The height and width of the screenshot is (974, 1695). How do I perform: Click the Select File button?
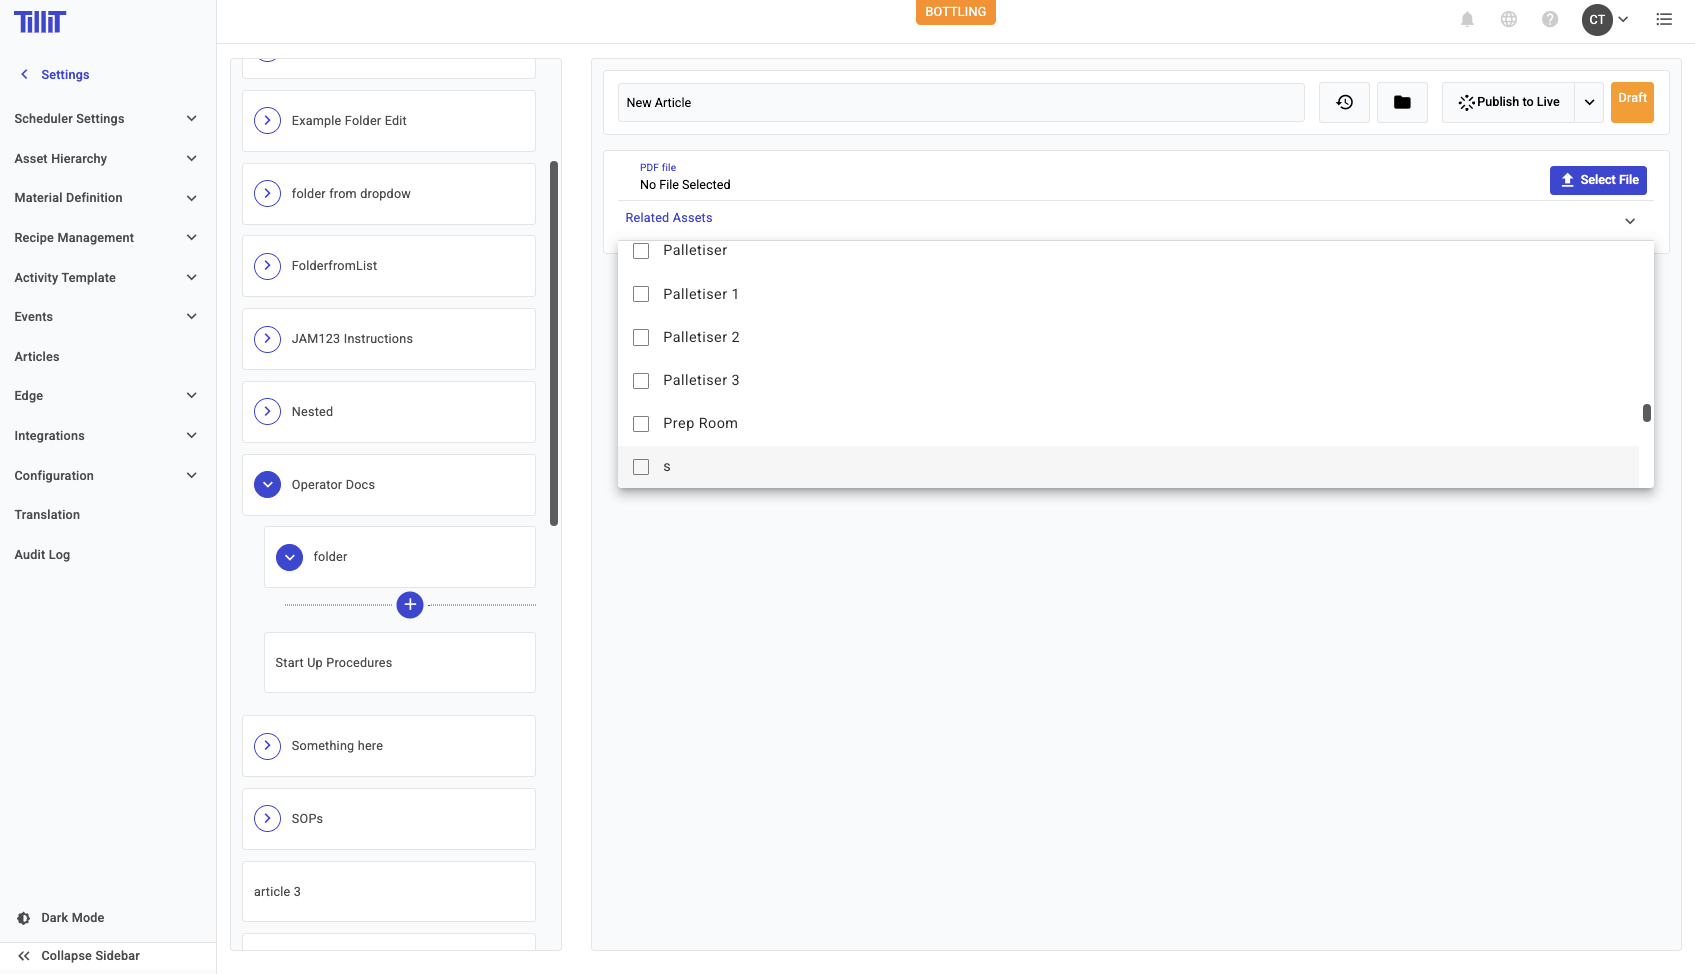[1597, 180]
